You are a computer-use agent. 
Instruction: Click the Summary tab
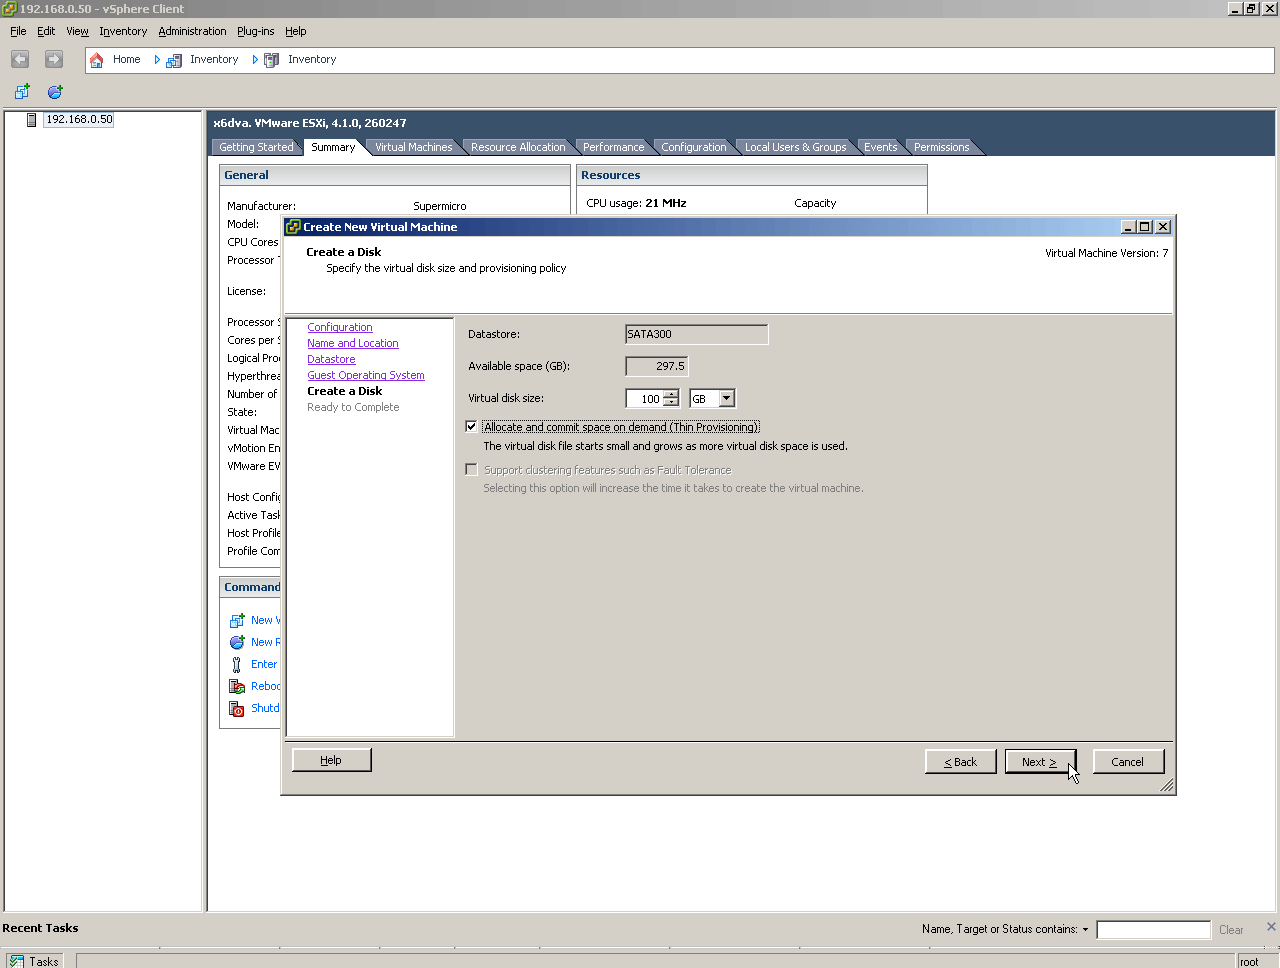point(333,148)
